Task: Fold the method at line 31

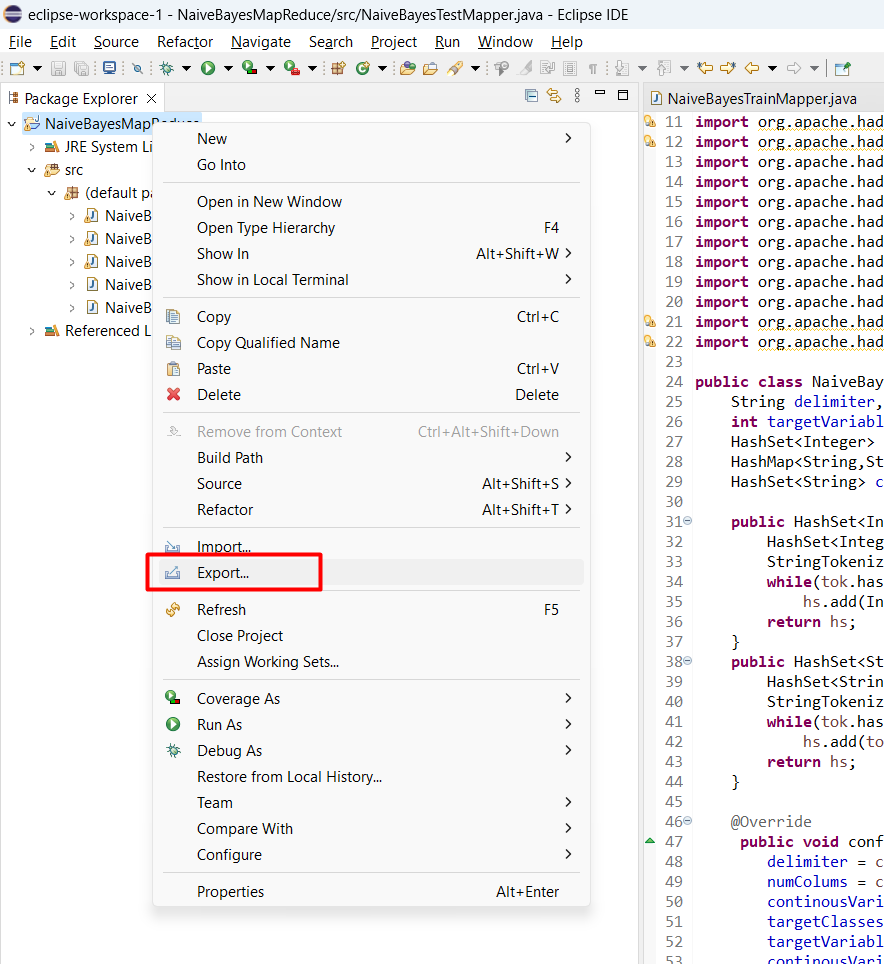Action: 686,522
